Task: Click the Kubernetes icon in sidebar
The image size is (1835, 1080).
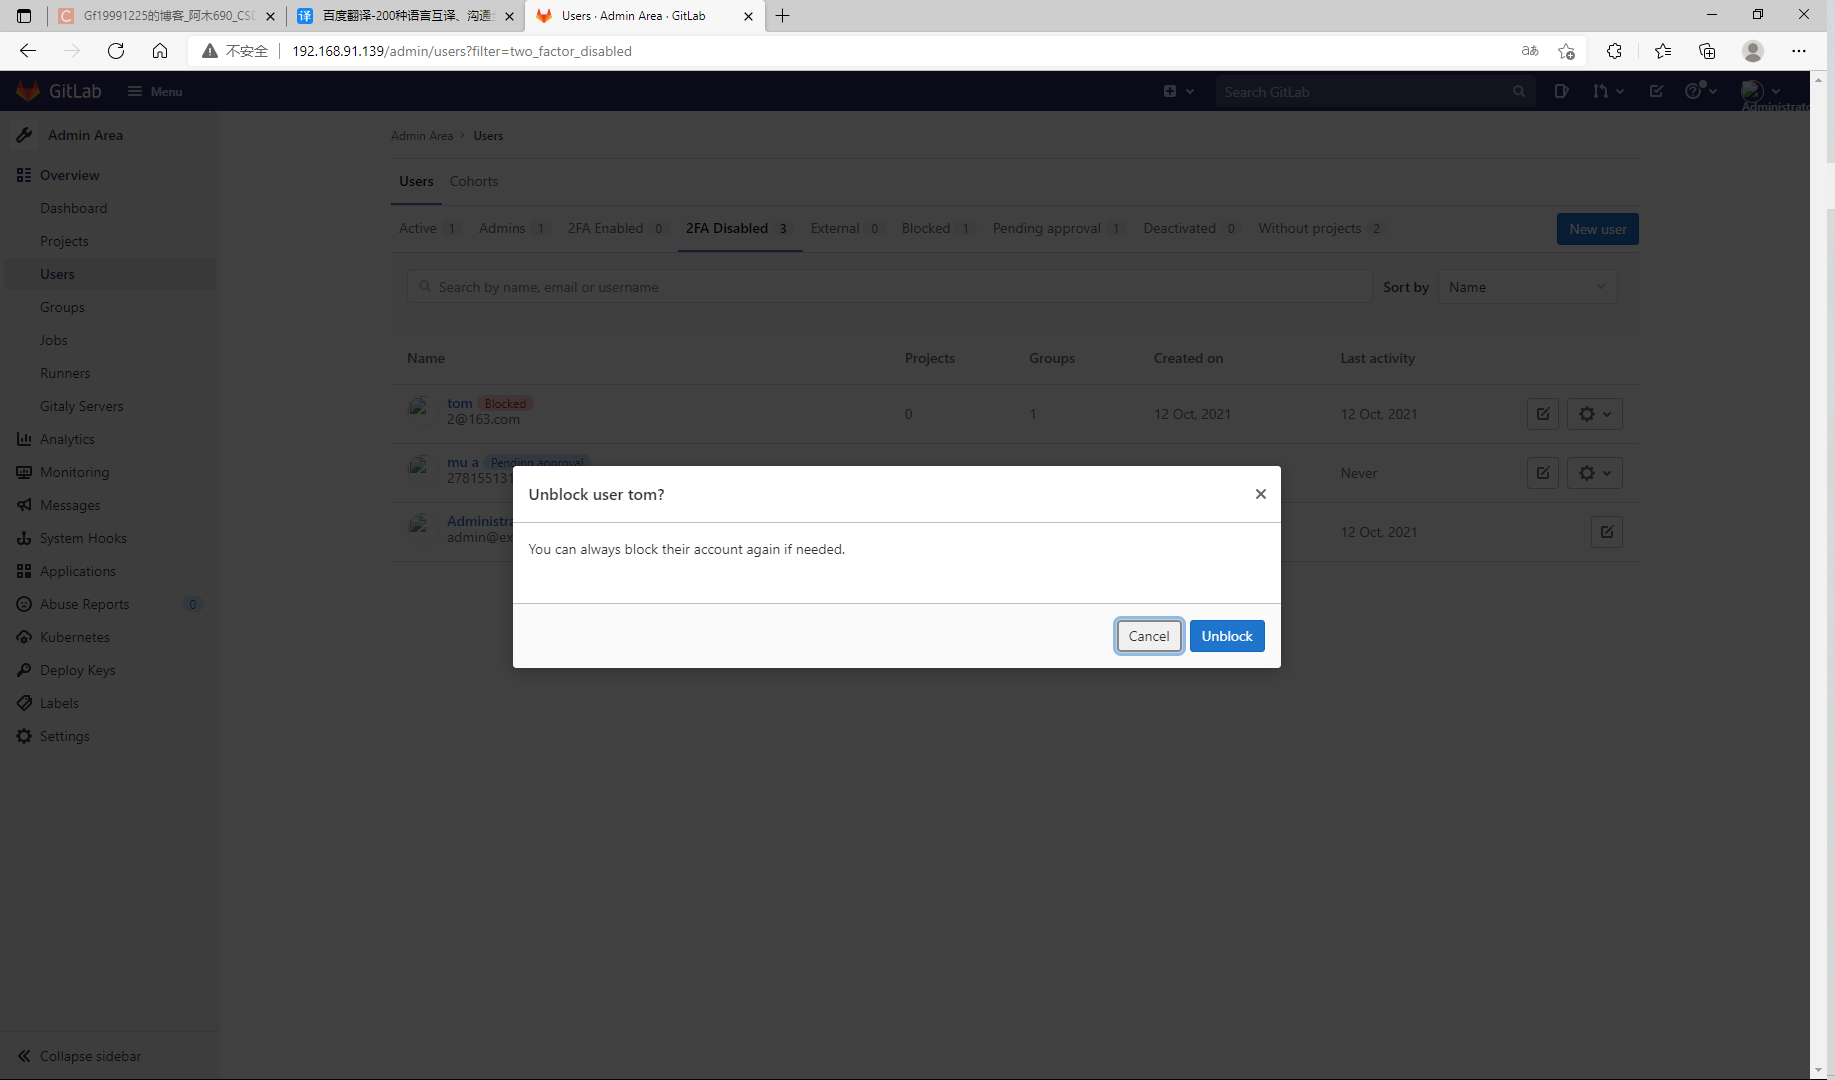Action: coord(24,637)
